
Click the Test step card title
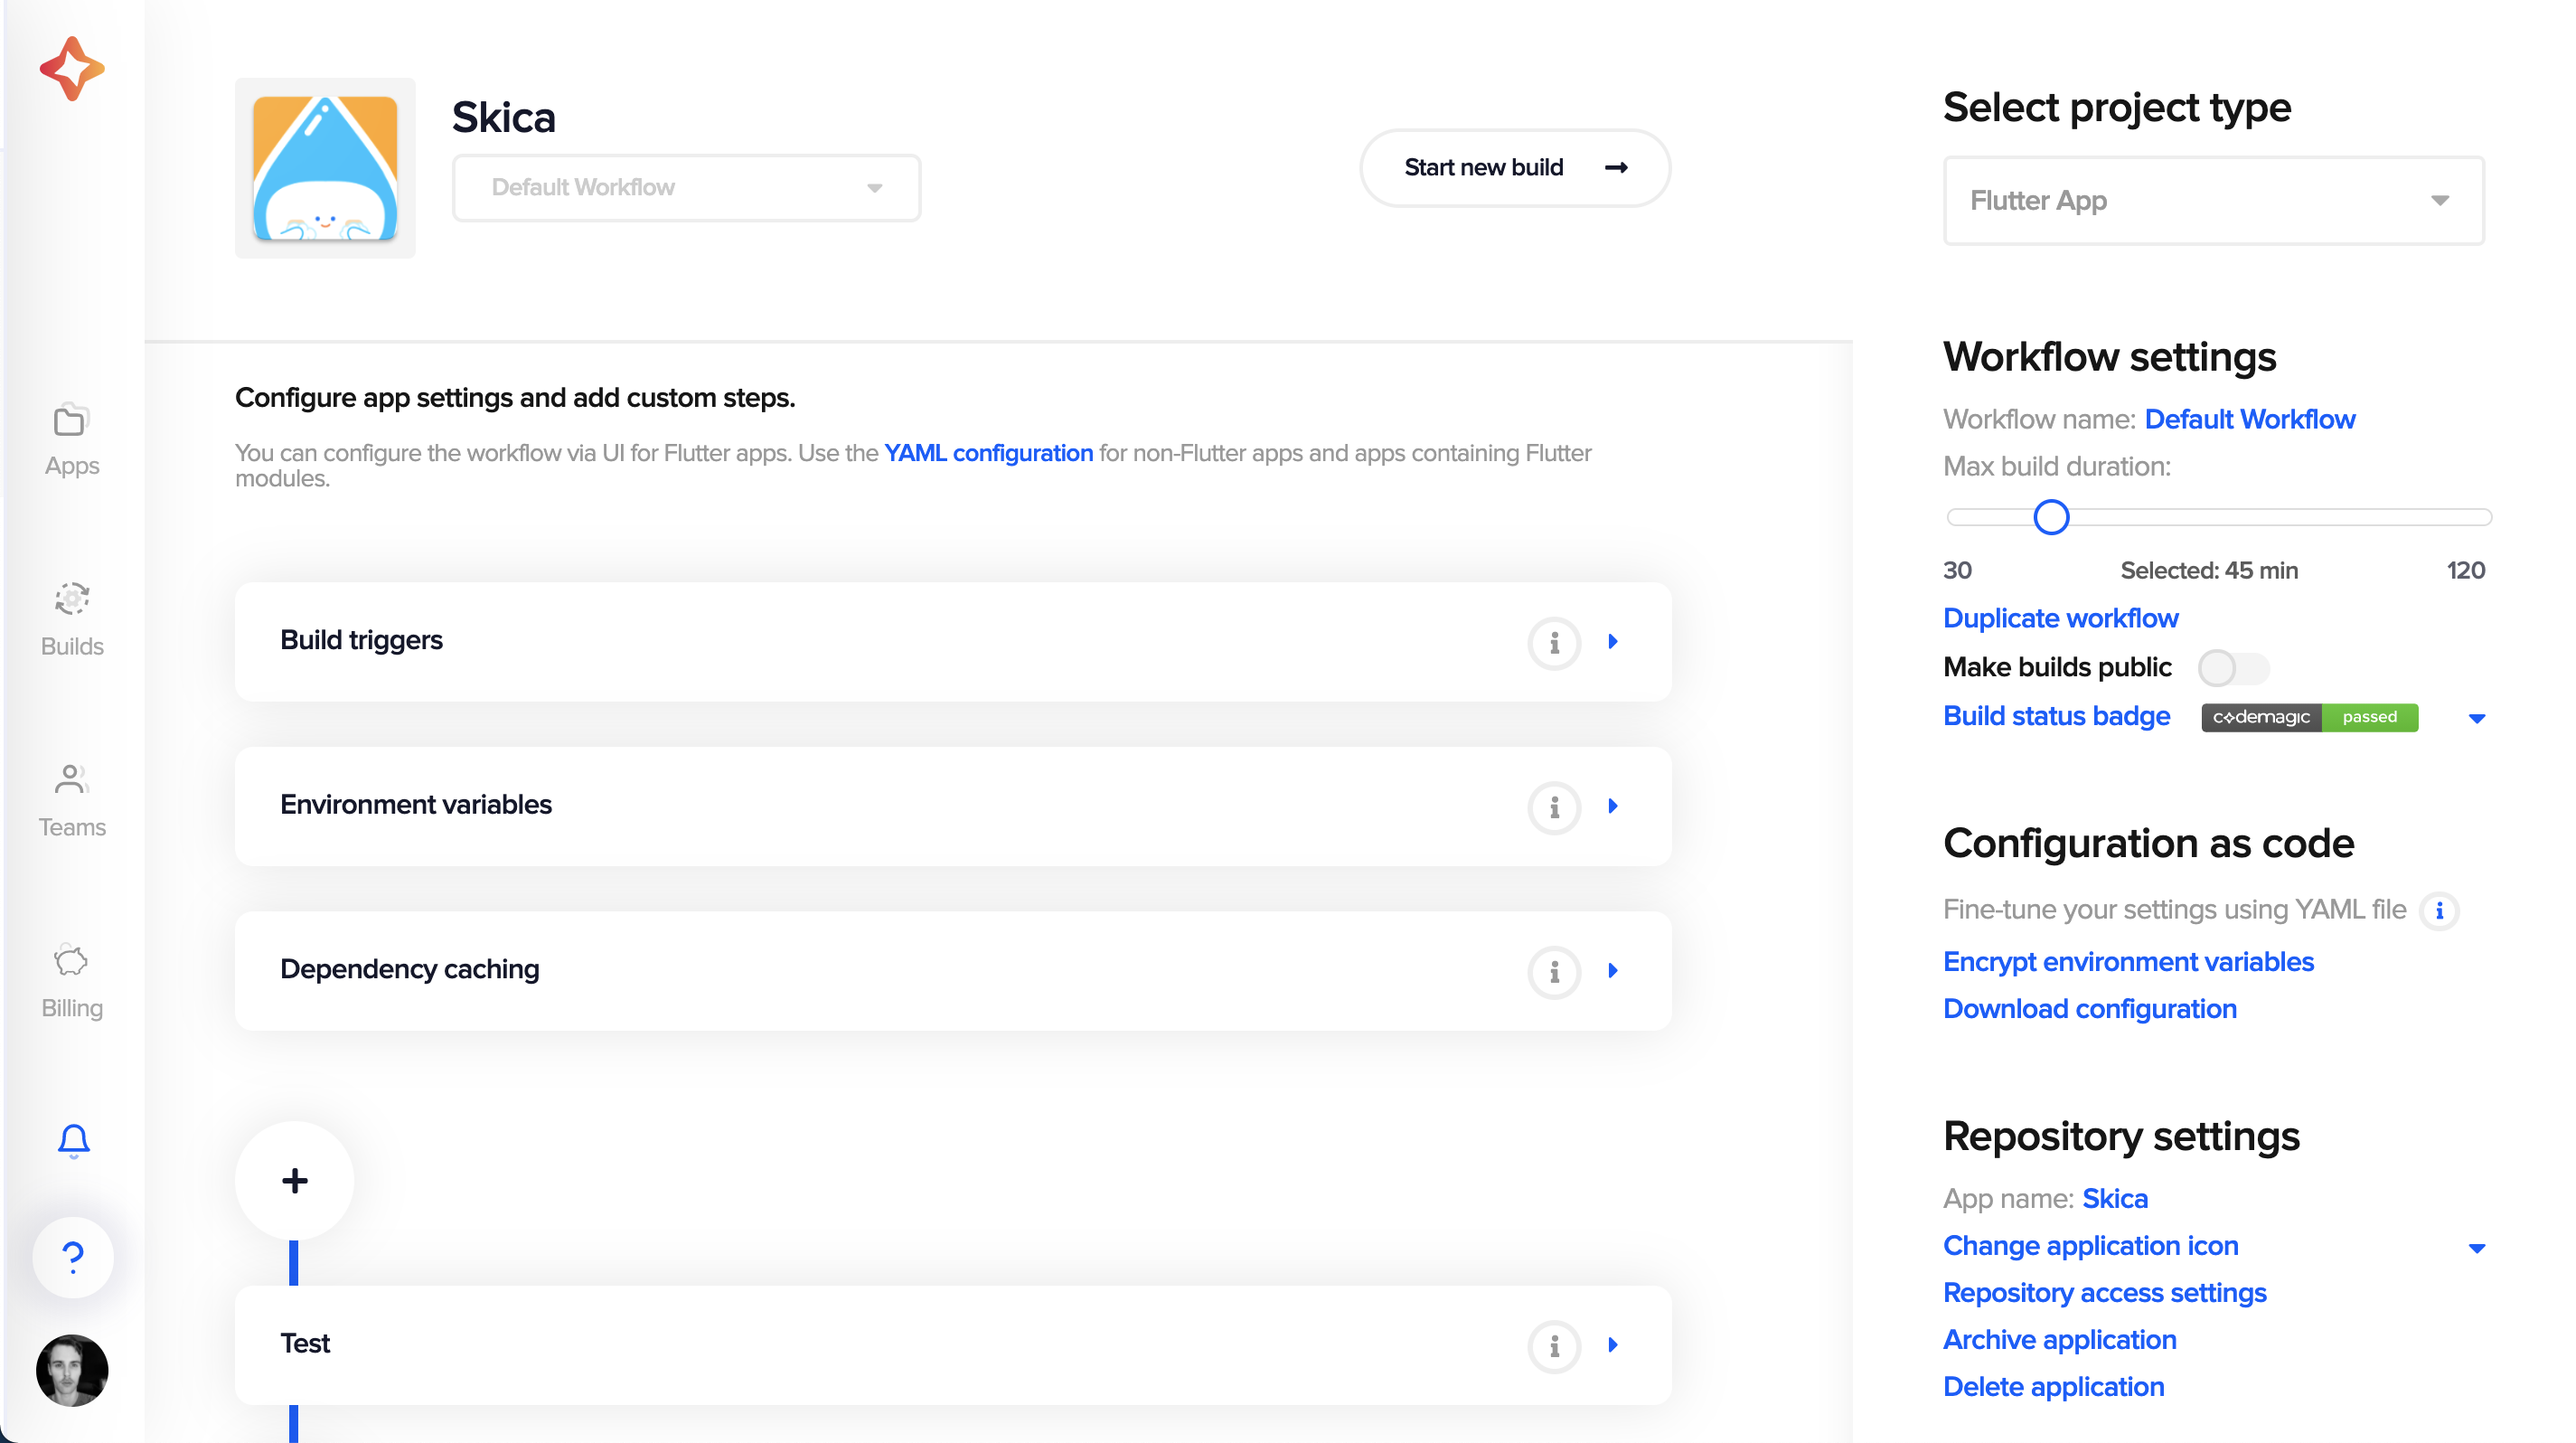coord(305,1344)
